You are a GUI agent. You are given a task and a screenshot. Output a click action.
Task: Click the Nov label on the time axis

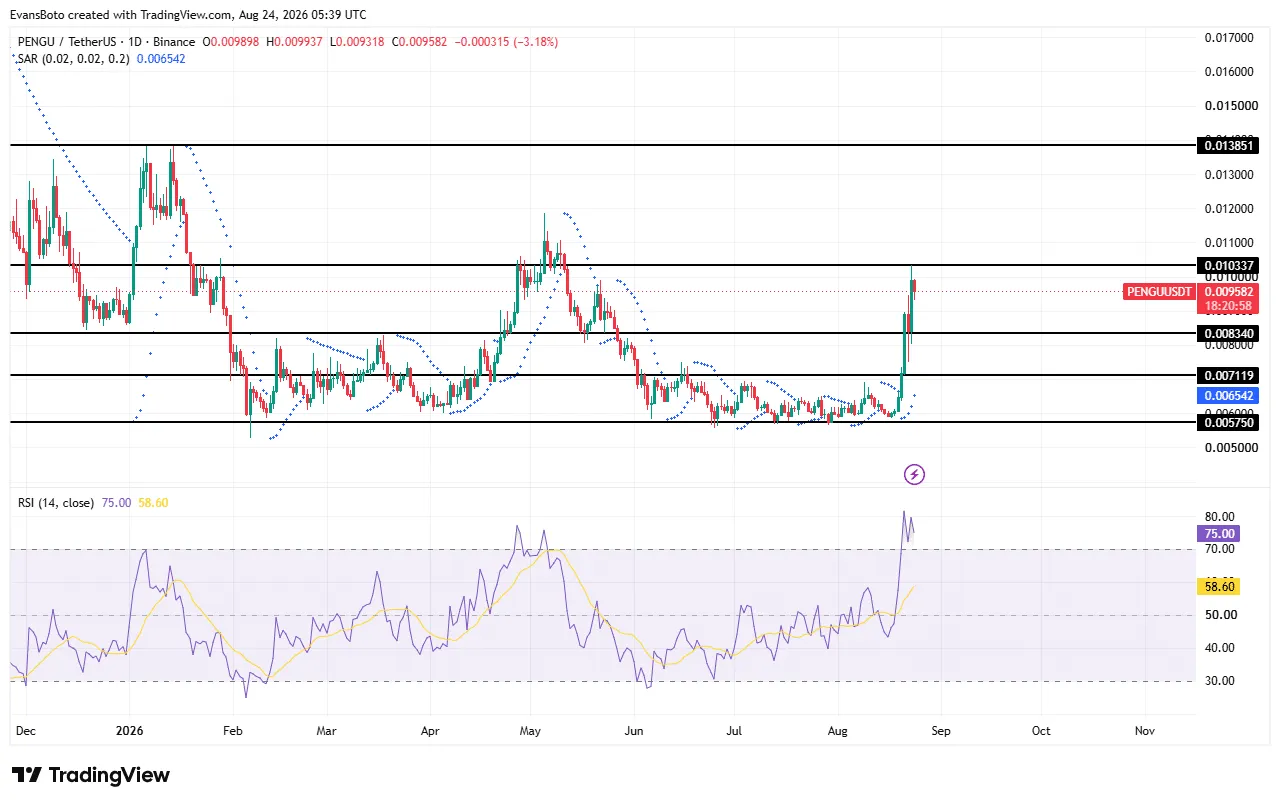tap(1145, 731)
